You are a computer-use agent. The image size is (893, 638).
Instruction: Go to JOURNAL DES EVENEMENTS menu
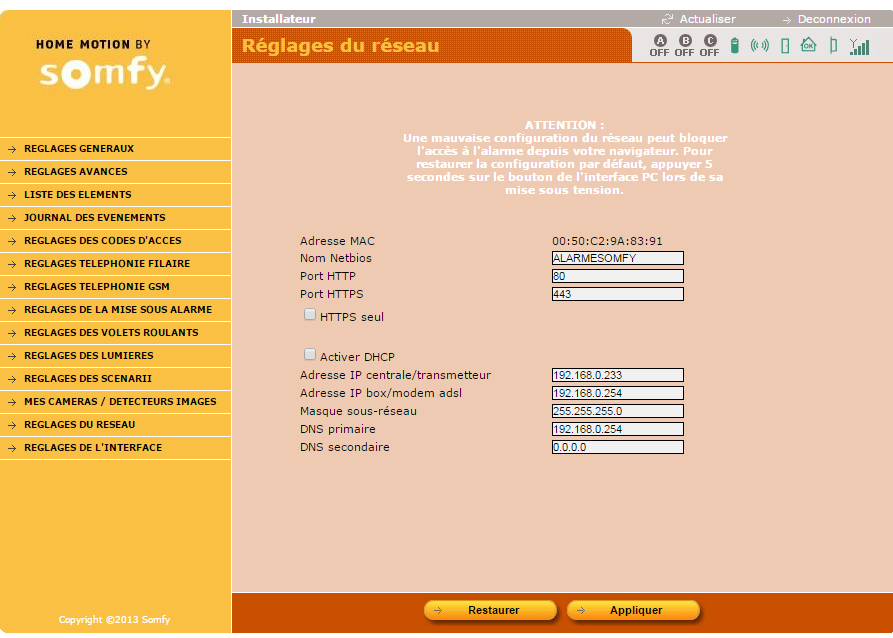[x=95, y=218]
